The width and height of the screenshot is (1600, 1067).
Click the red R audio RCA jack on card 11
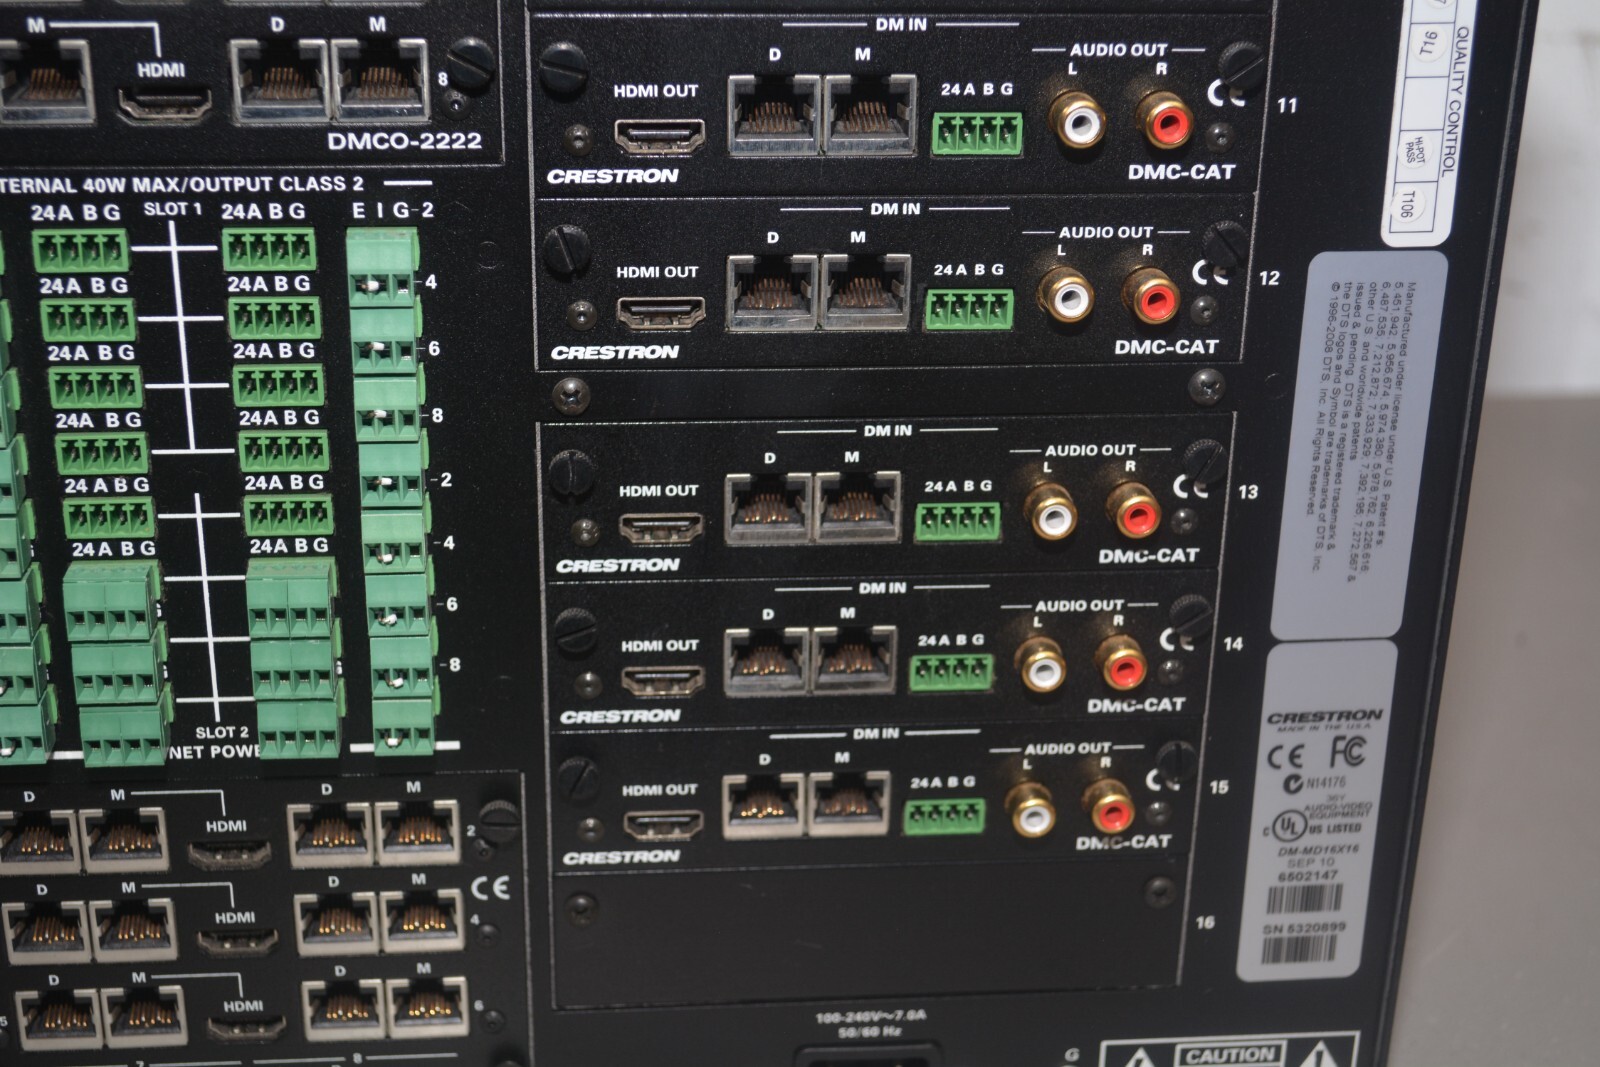click(1165, 122)
